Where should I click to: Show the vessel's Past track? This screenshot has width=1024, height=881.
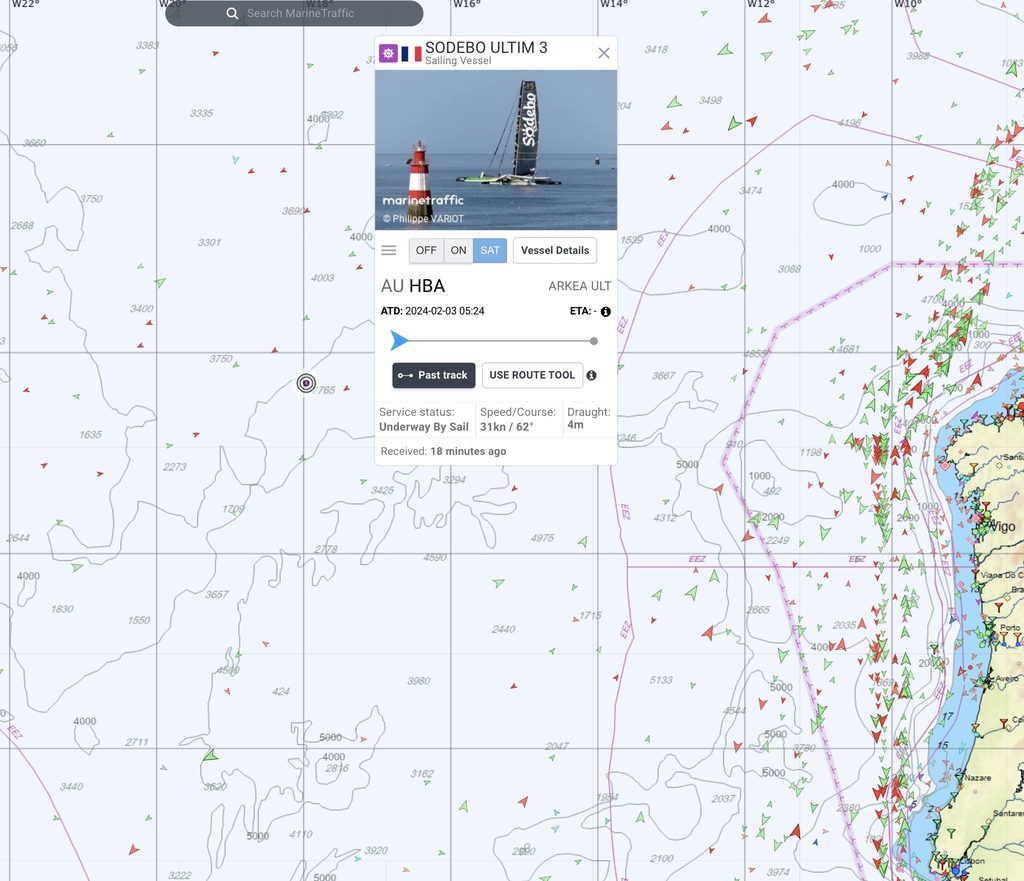click(x=434, y=376)
